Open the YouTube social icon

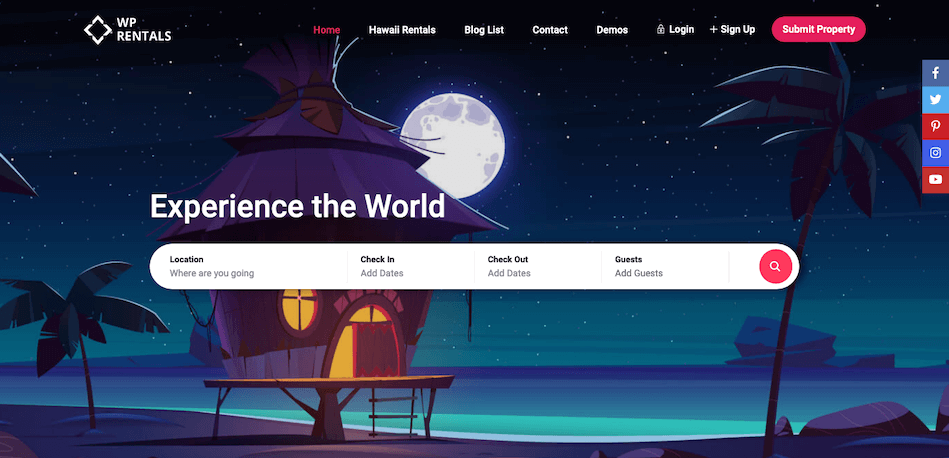[935, 180]
